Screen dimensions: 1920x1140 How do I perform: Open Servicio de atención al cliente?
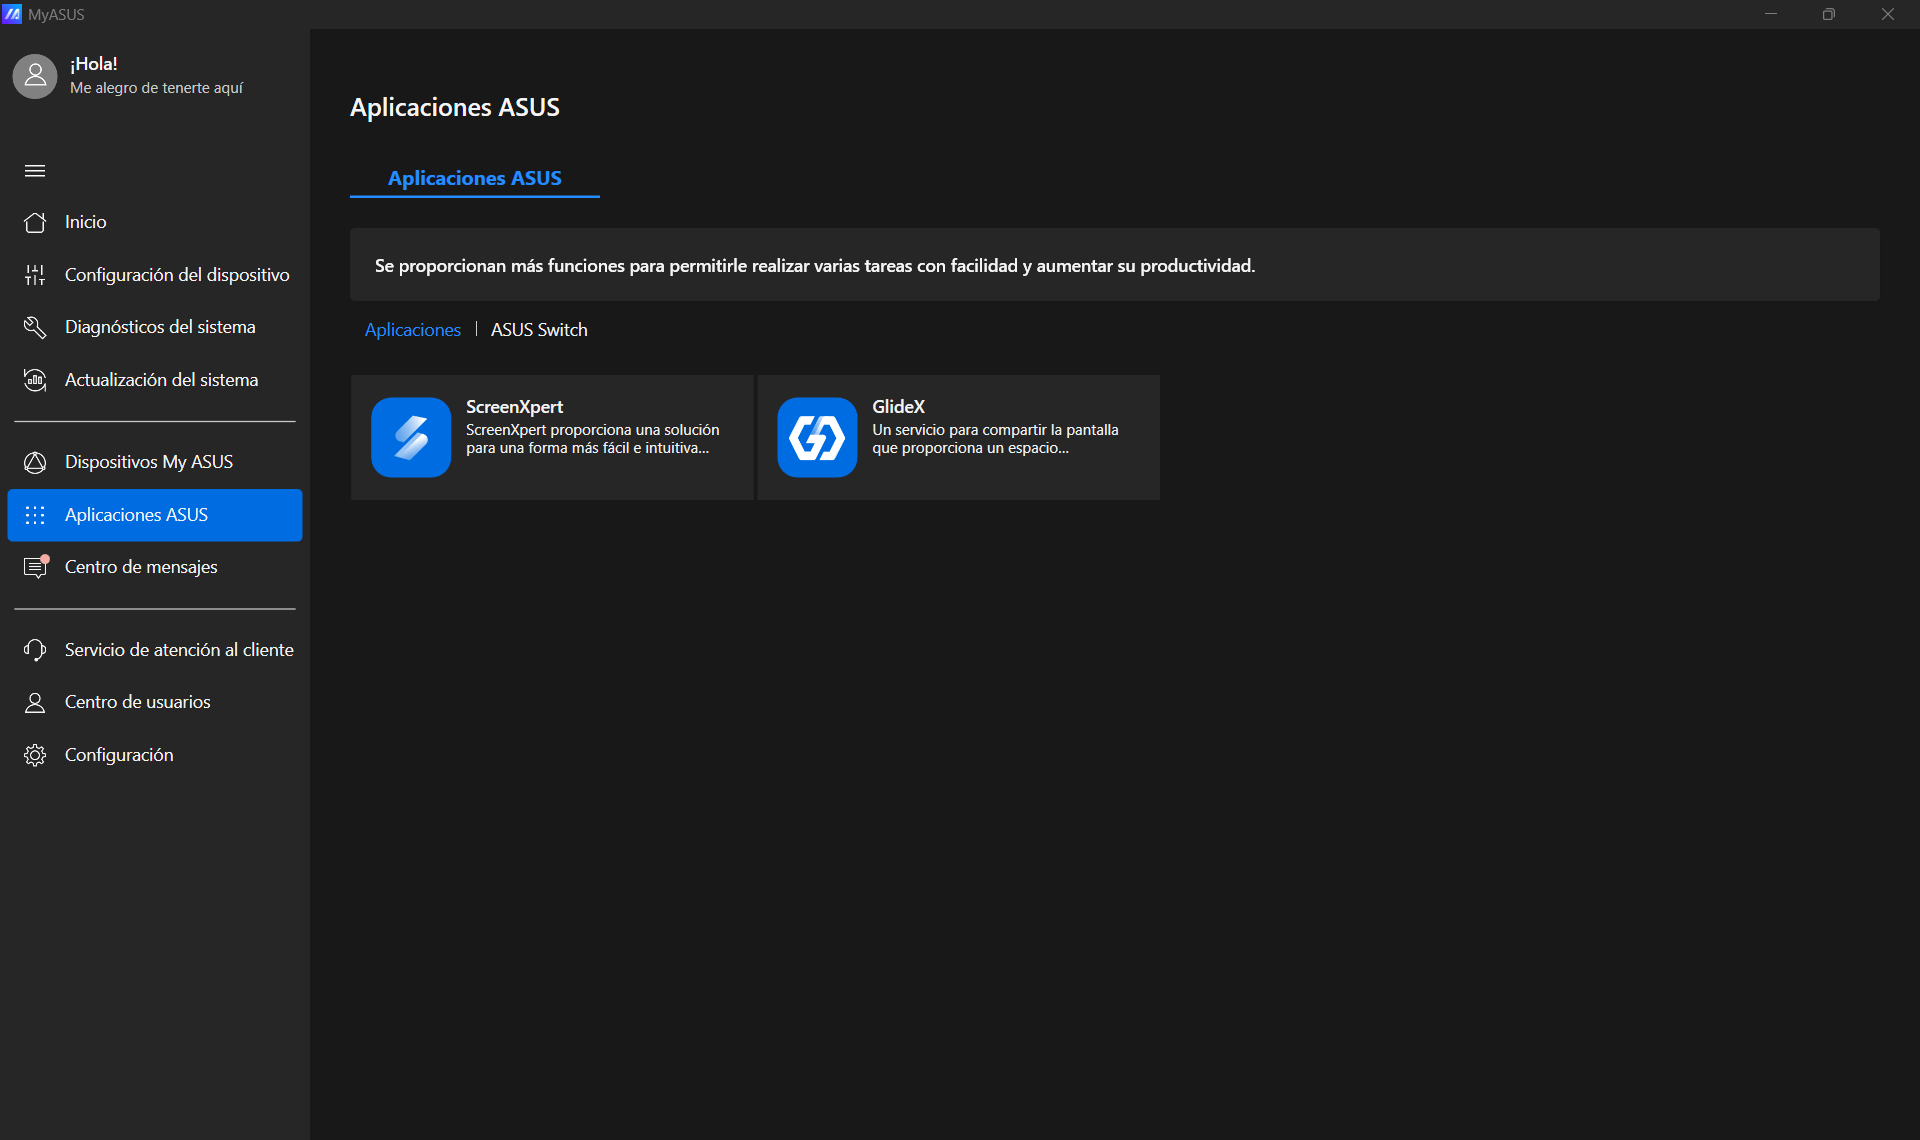coord(155,650)
